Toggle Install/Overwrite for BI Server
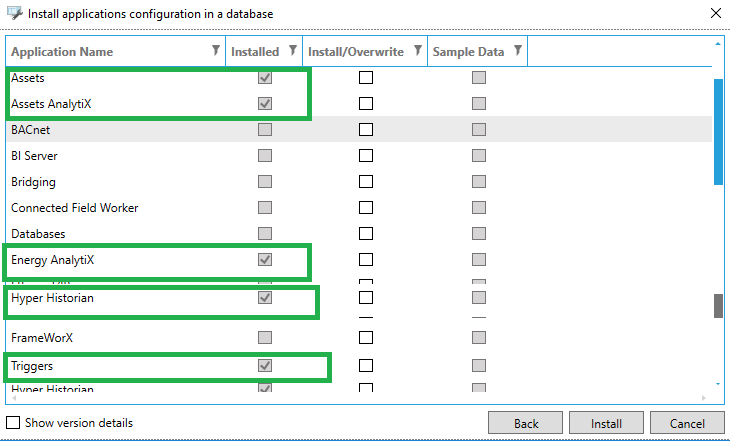Viewport: 730px width, 446px height. click(366, 156)
